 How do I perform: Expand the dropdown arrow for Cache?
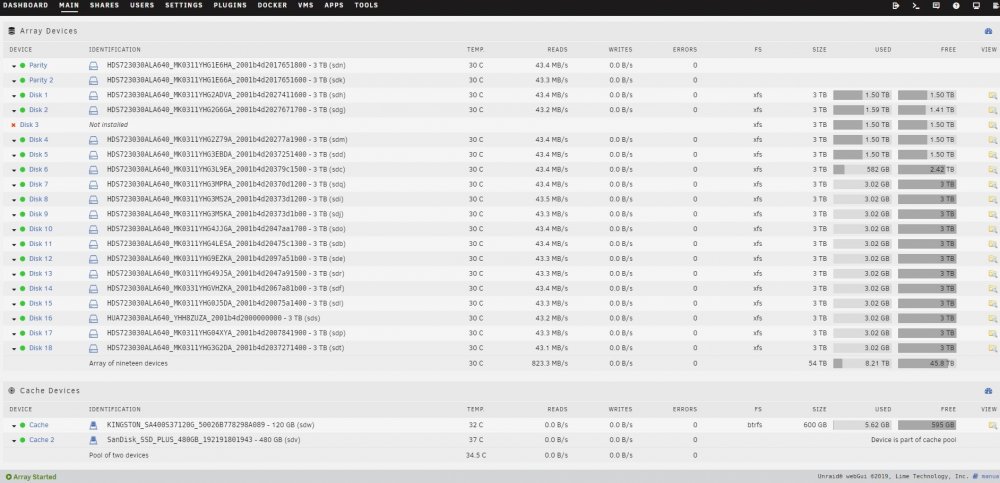pos(14,426)
